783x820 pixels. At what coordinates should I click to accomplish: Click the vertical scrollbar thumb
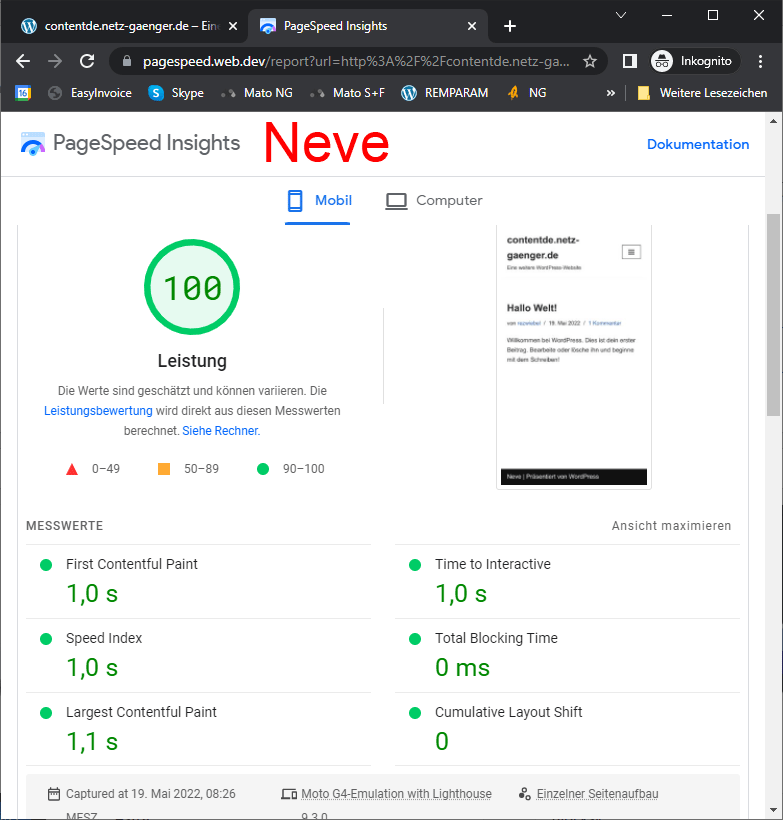[x=774, y=315]
